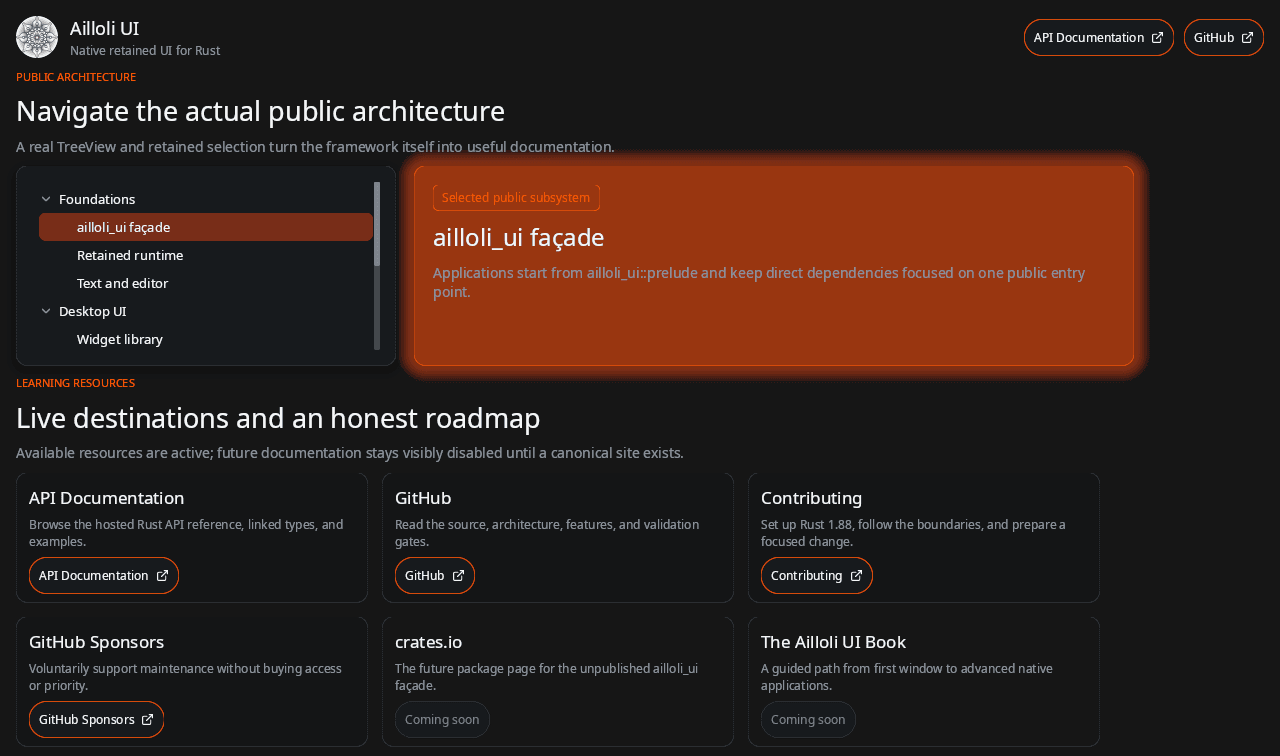This screenshot has height=756, width=1280.
Task: Click external-link icon on GitHub card button
Action: pos(458,576)
